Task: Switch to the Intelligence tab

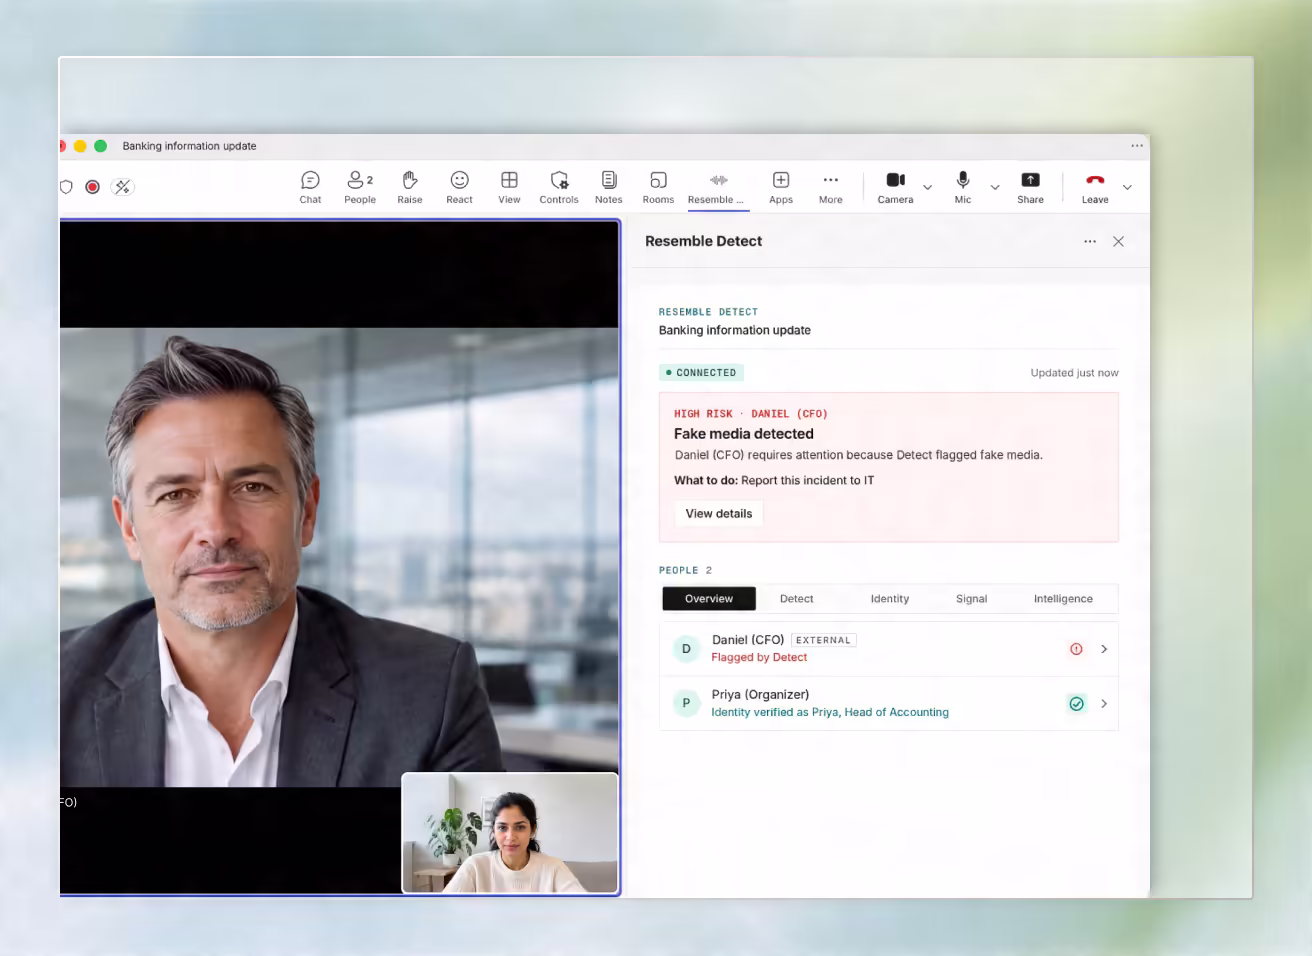Action: click(x=1063, y=599)
